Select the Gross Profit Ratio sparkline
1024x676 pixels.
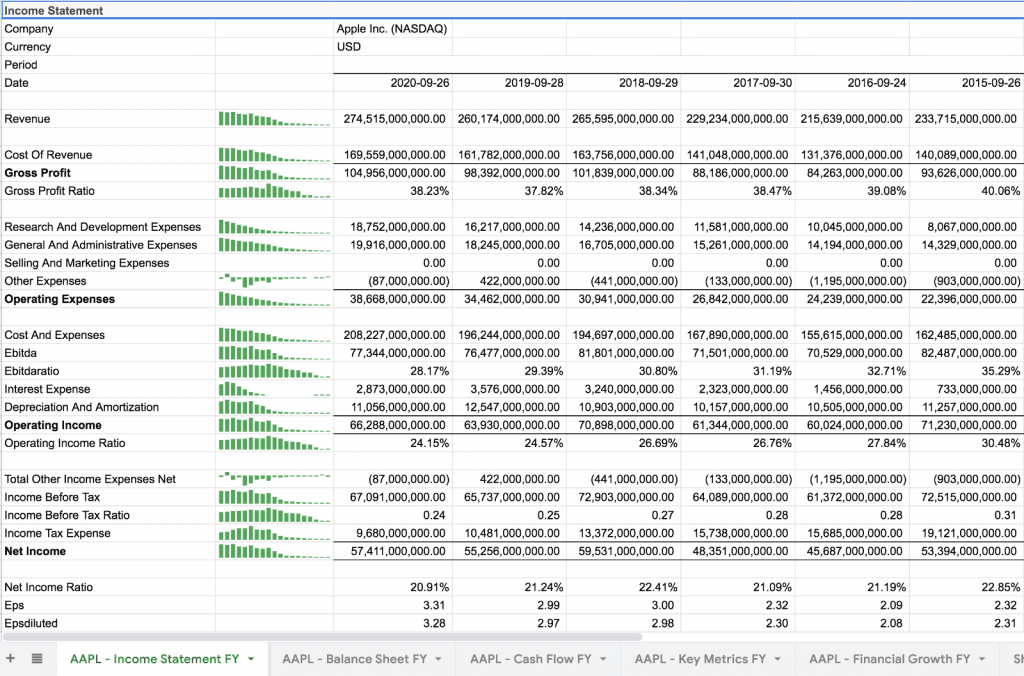(x=274, y=191)
